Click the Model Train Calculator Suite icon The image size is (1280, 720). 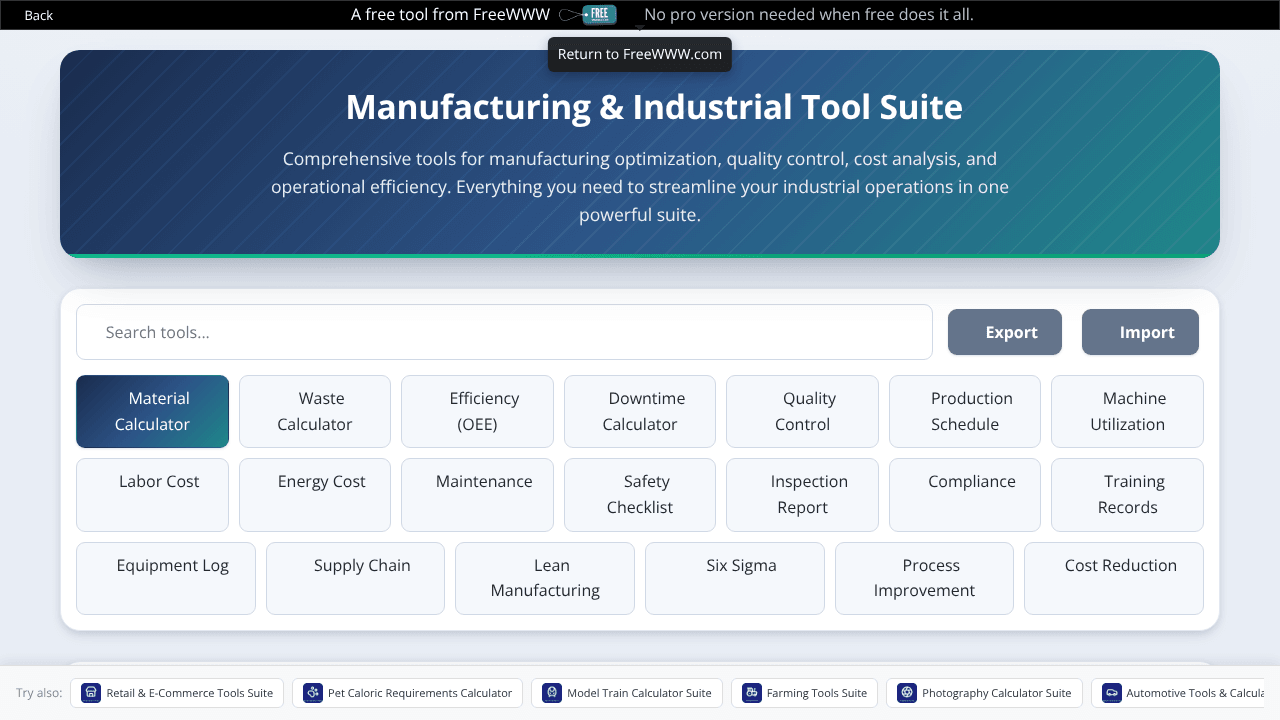click(552, 693)
